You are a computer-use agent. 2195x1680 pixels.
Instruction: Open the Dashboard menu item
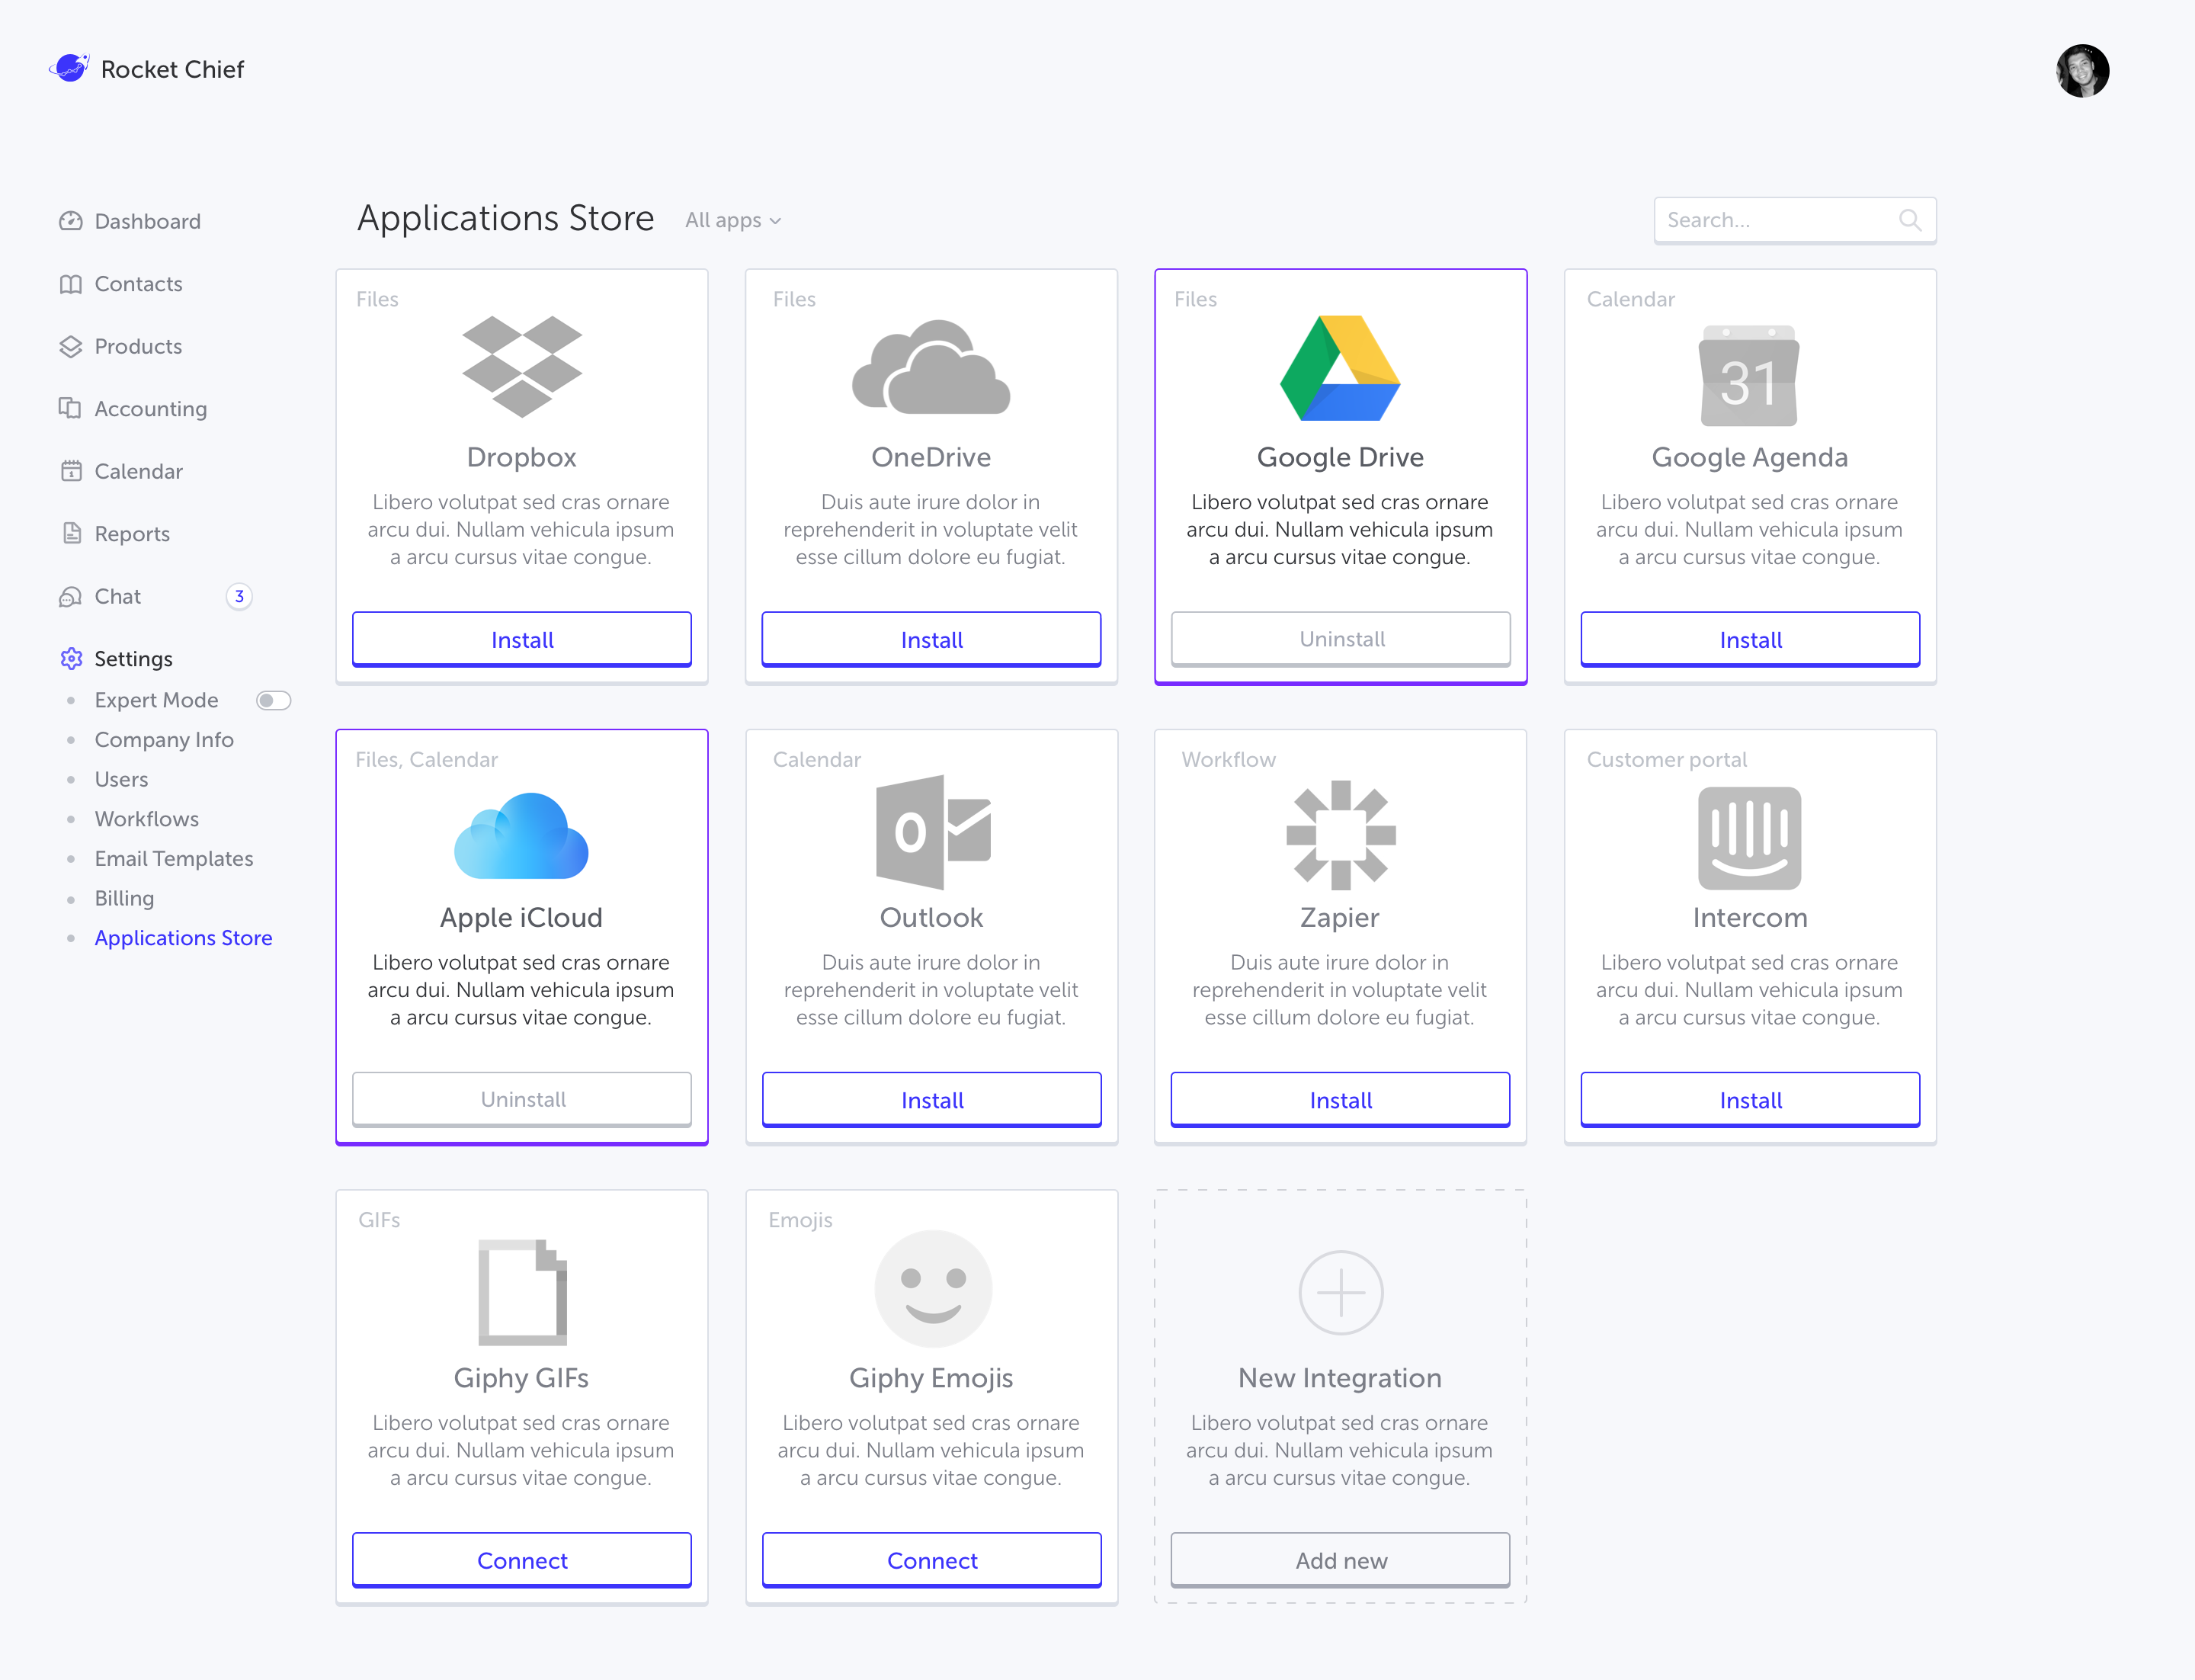point(147,221)
